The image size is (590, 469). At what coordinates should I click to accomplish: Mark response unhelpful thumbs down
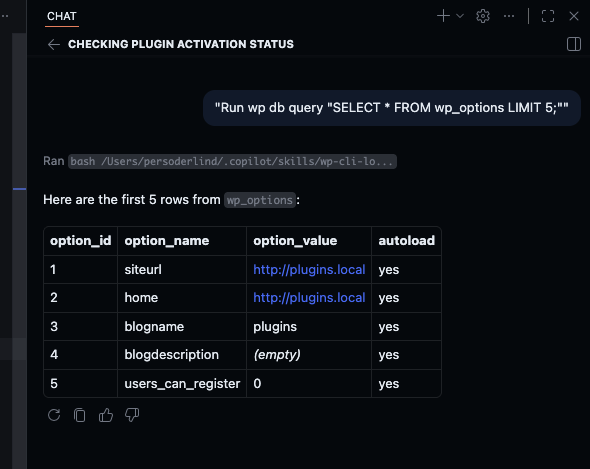tap(132, 415)
